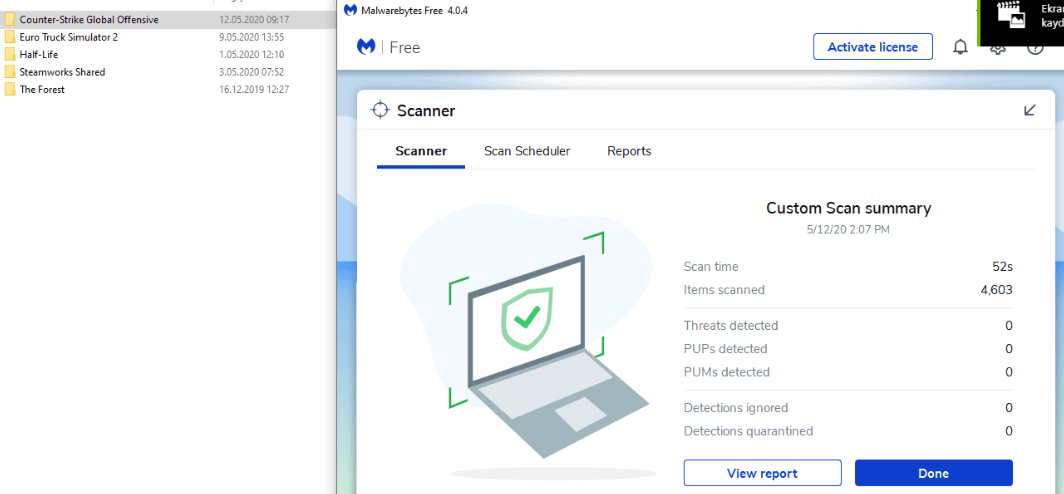Click Malwarebytes Free 4.0.4 window title

(415, 10)
